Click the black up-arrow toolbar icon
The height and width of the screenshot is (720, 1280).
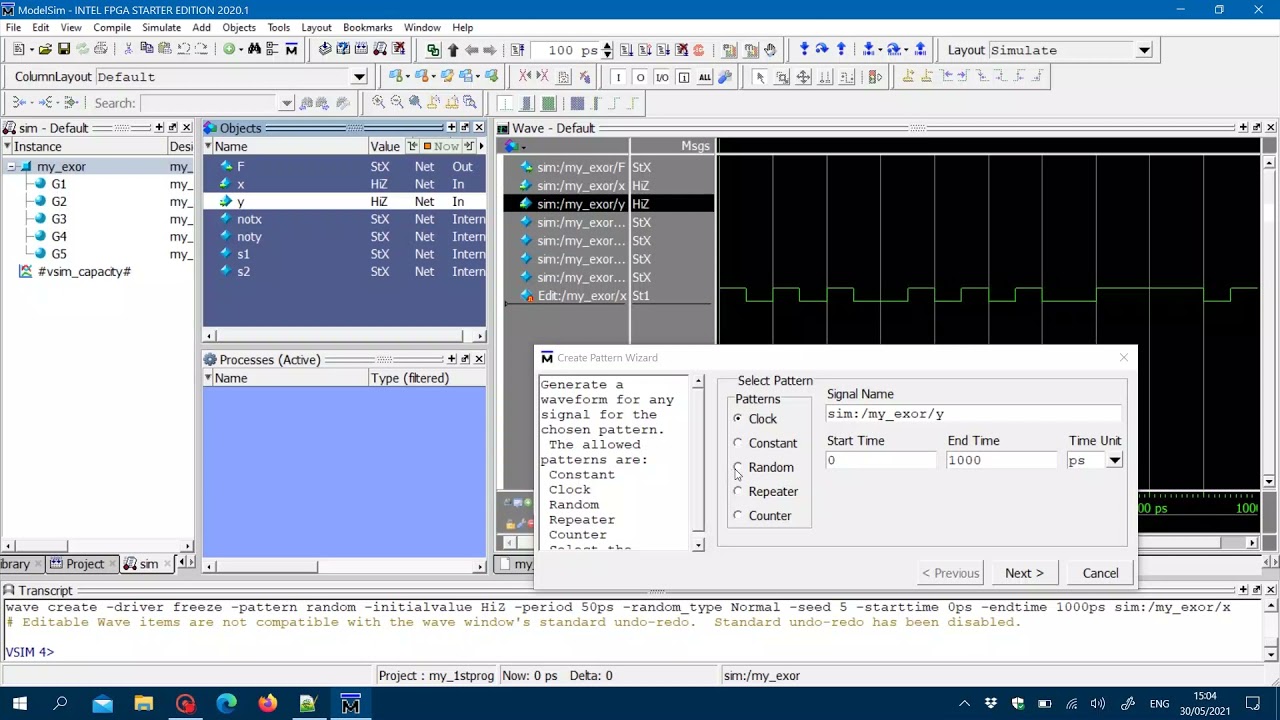tap(452, 50)
